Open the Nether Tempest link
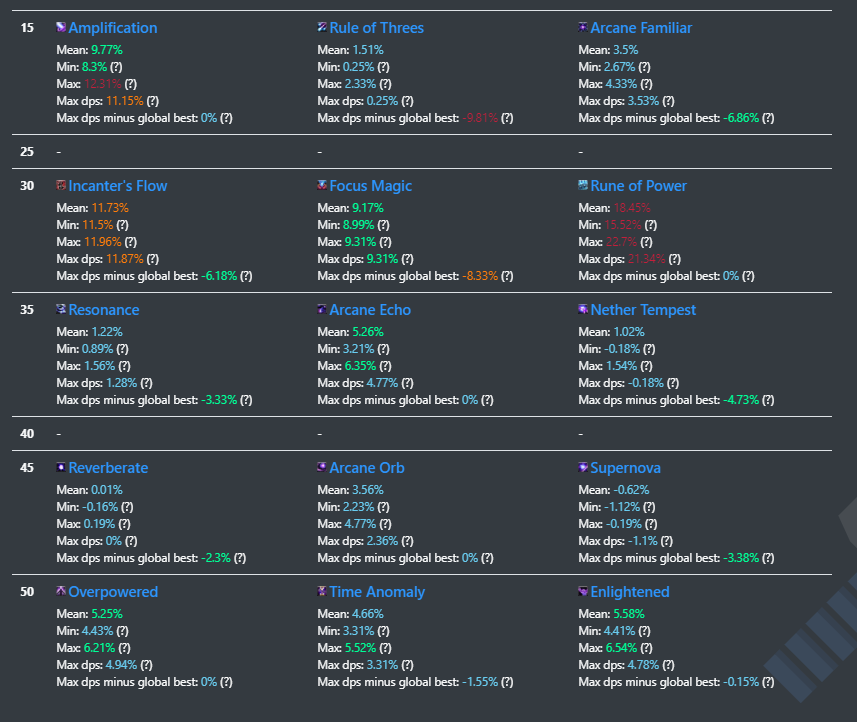The width and height of the screenshot is (857, 722). [x=643, y=310]
